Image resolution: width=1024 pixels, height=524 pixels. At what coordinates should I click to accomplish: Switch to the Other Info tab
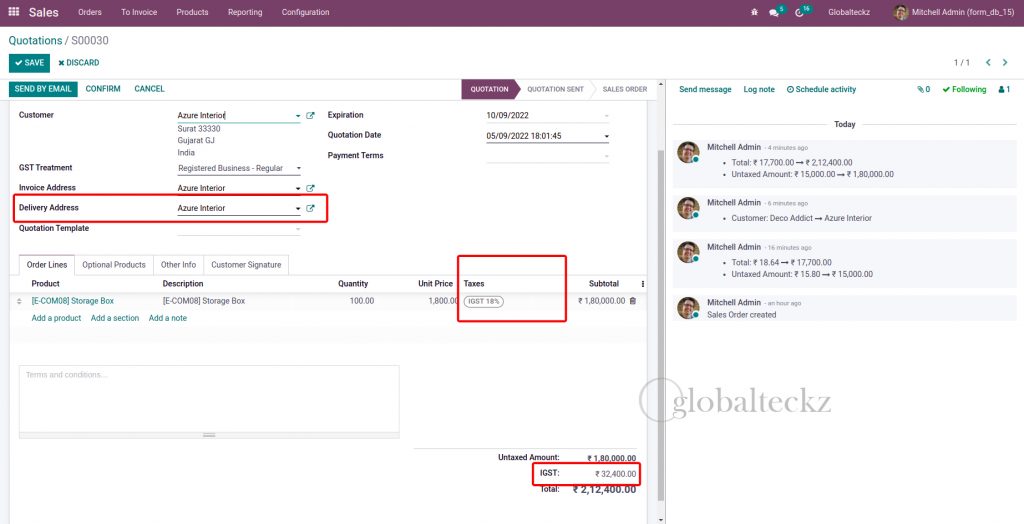(178, 264)
